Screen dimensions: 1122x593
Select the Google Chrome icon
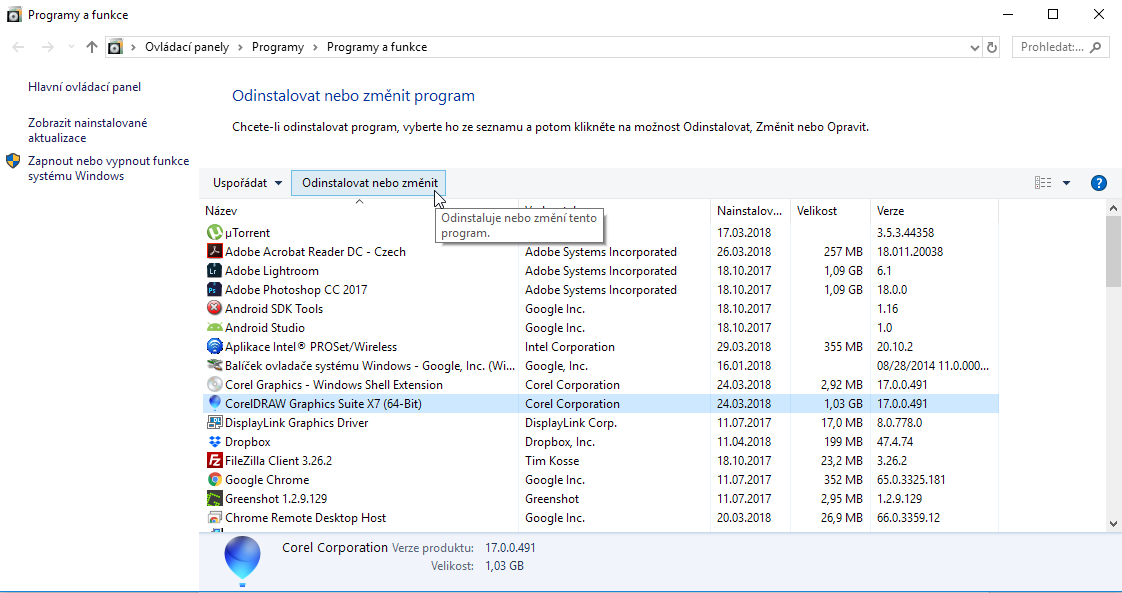pos(214,480)
